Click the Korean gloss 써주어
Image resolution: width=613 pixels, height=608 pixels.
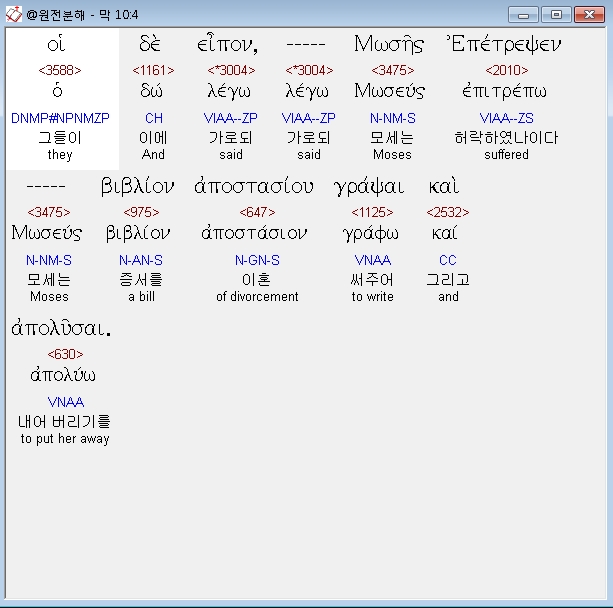(x=372, y=280)
